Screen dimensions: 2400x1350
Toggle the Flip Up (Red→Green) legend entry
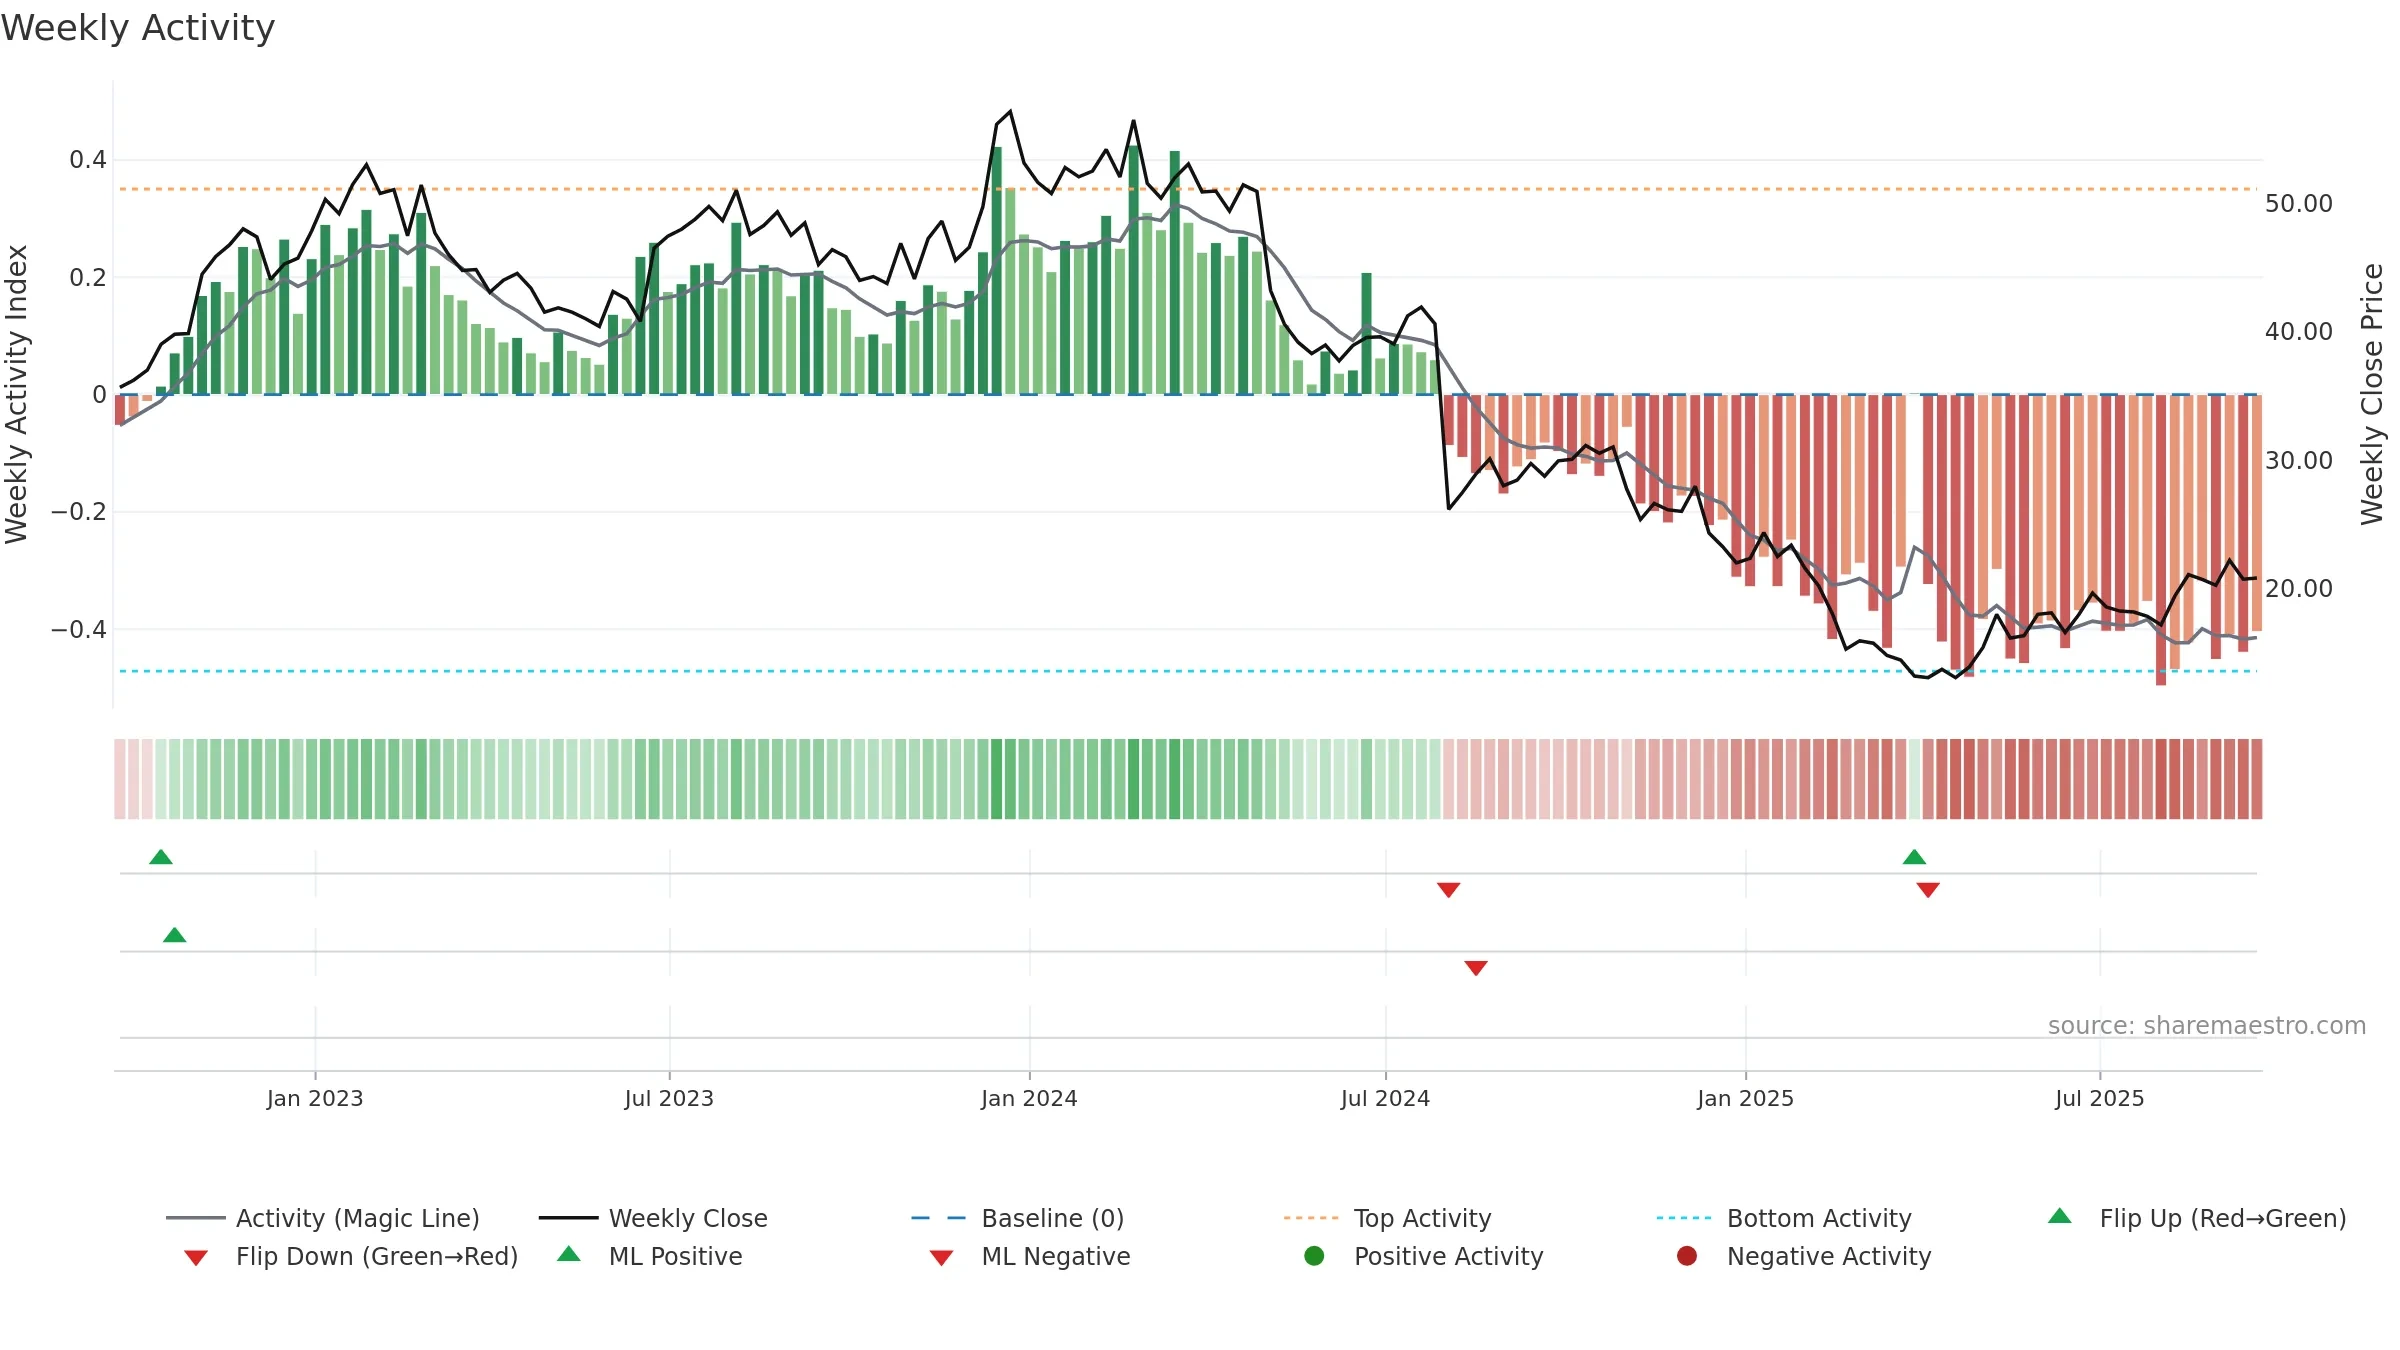[x=2197, y=1218]
